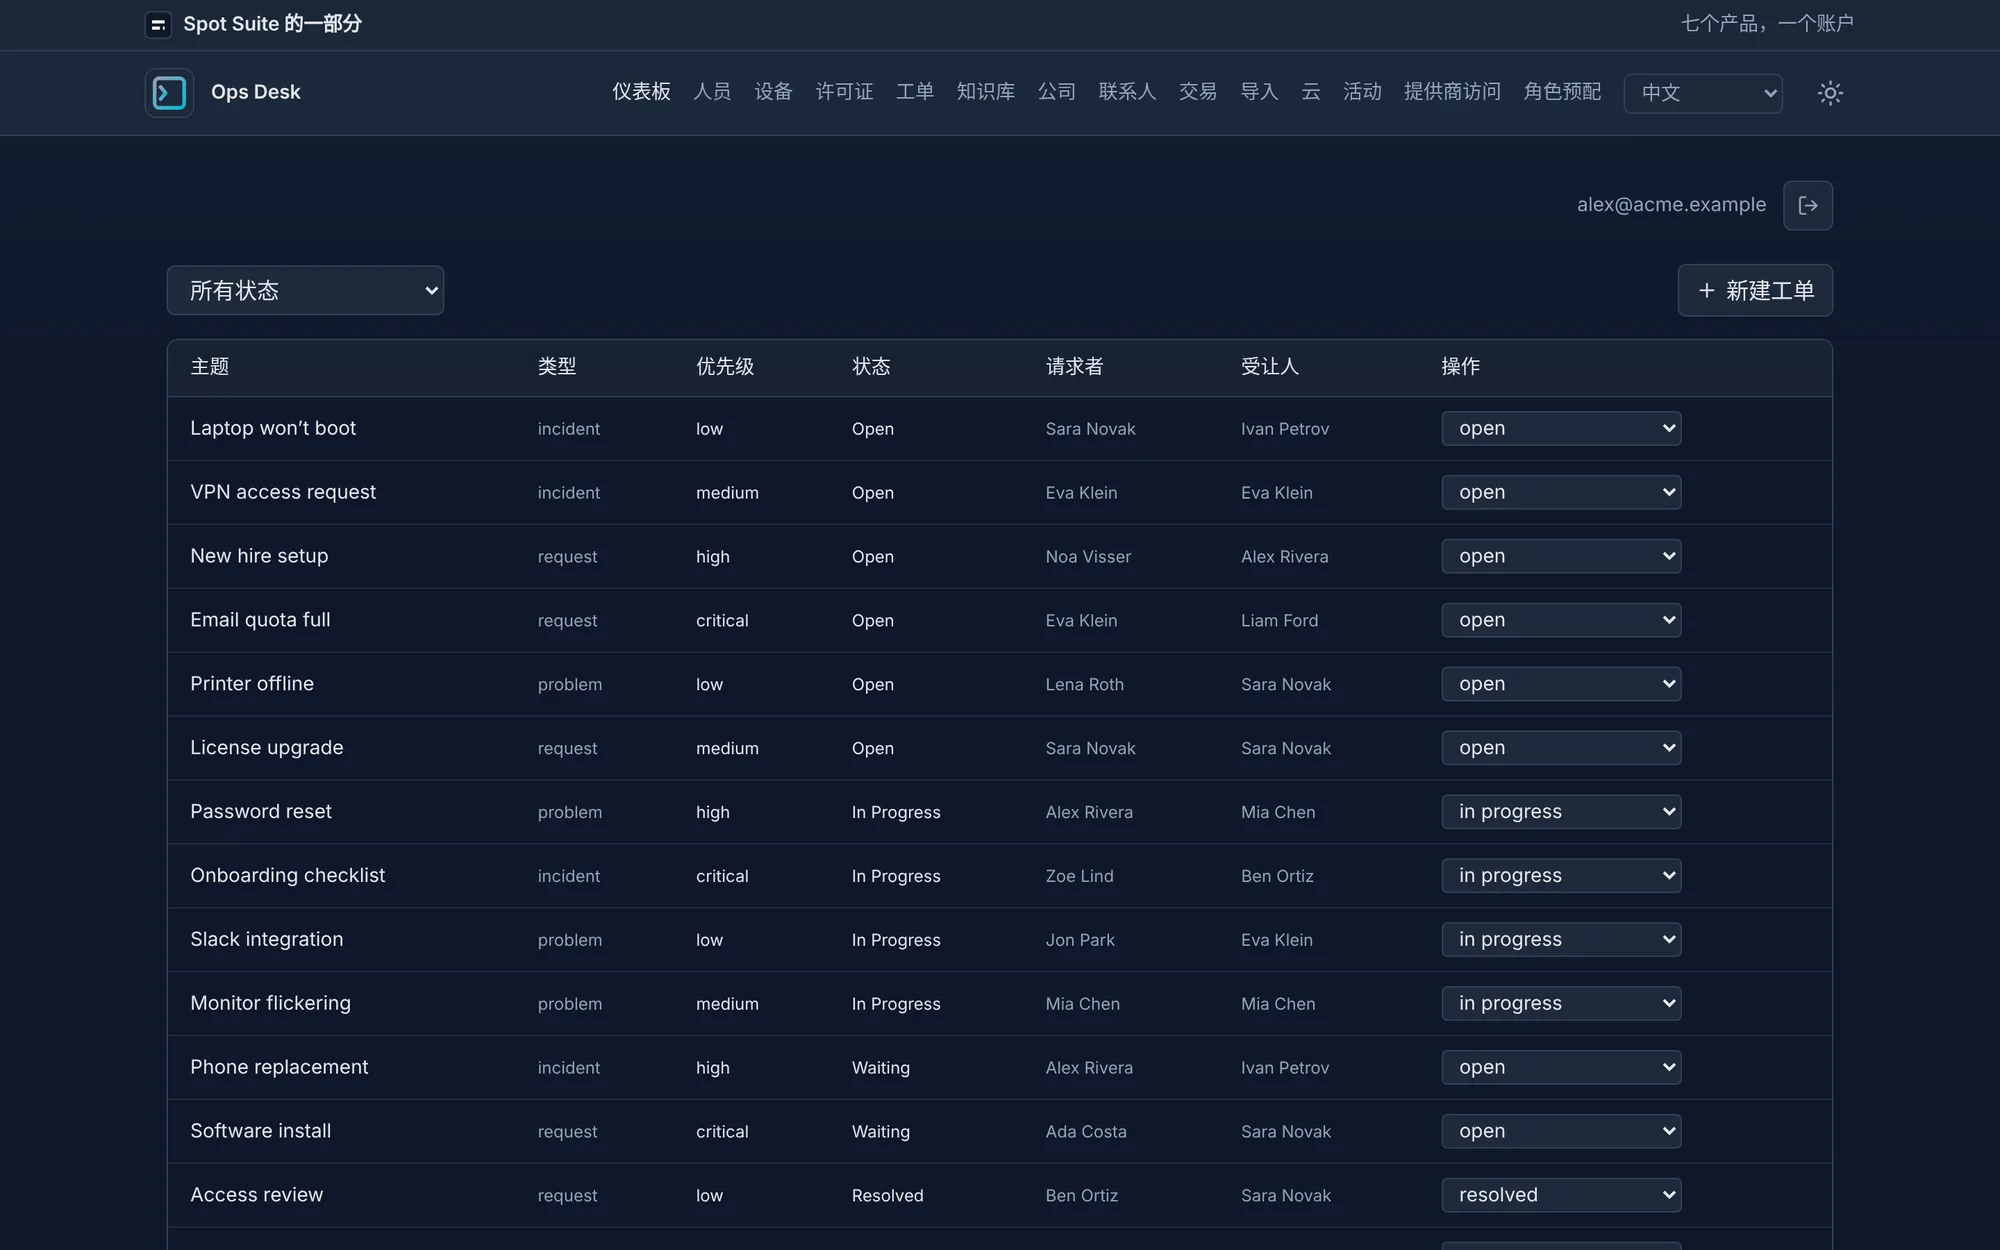The width and height of the screenshot is (2000, 1250).
Task: Expand the 所有状态 status filter dropdown
Action: [x=305, y=290]
